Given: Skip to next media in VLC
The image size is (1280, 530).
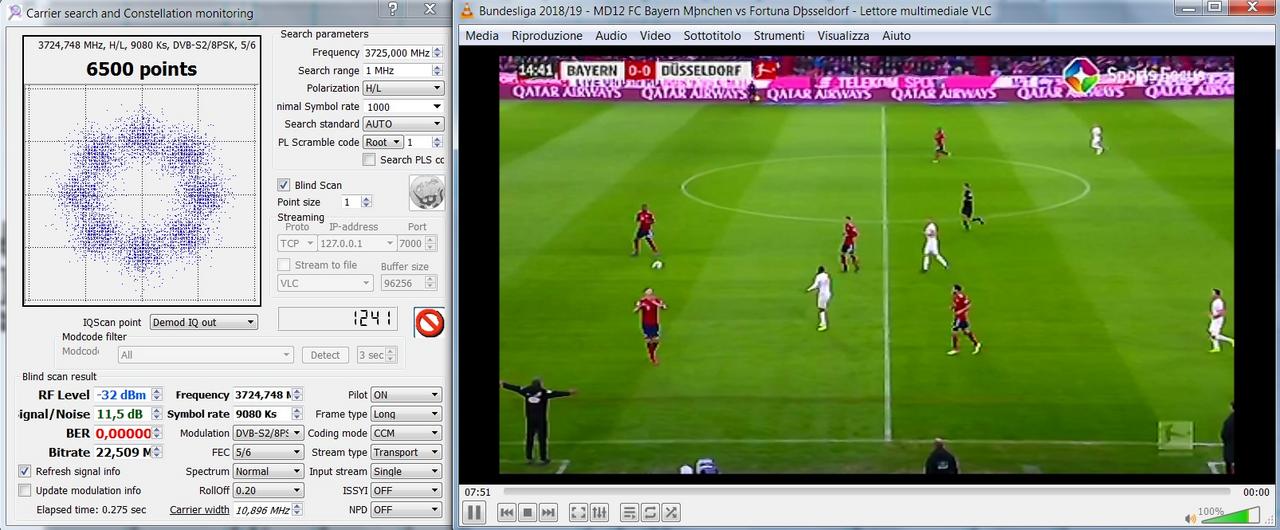Looking at the screenshot, I should click(x=548, y=512).
